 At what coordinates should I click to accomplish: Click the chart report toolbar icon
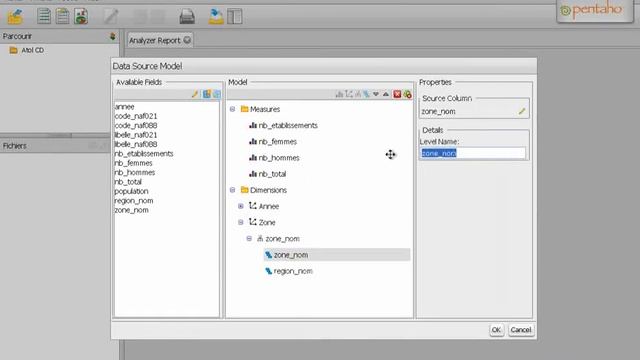coord(81,16)
